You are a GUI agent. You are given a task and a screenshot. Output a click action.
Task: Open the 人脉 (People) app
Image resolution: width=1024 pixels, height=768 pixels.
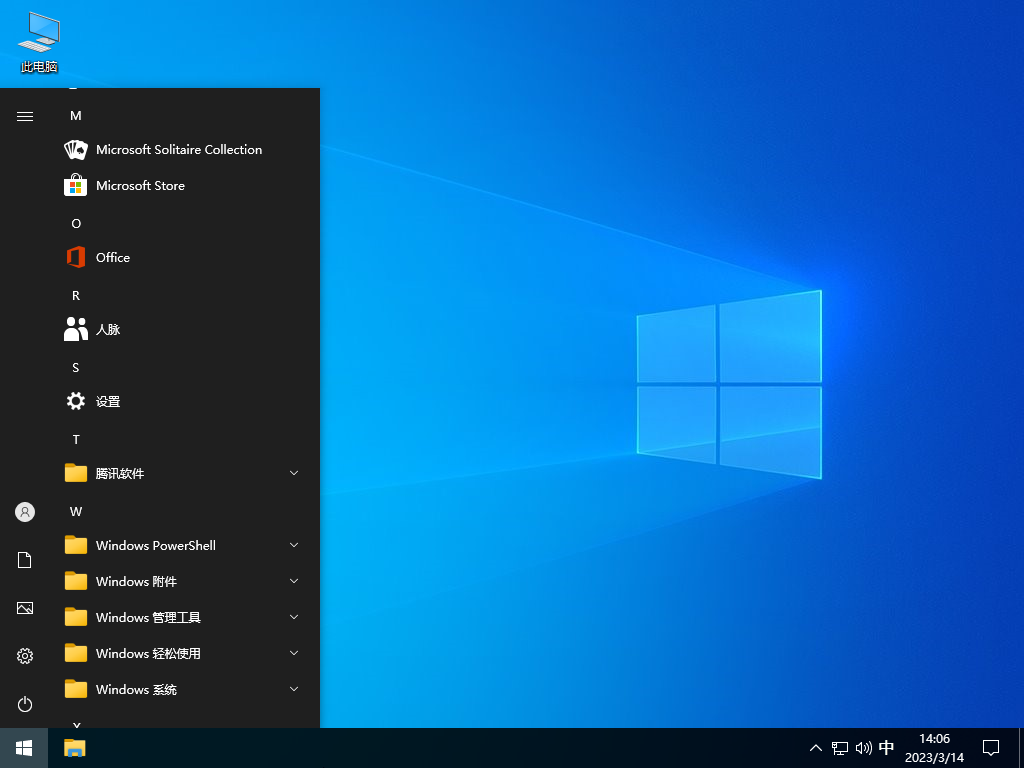pos(107,330)
